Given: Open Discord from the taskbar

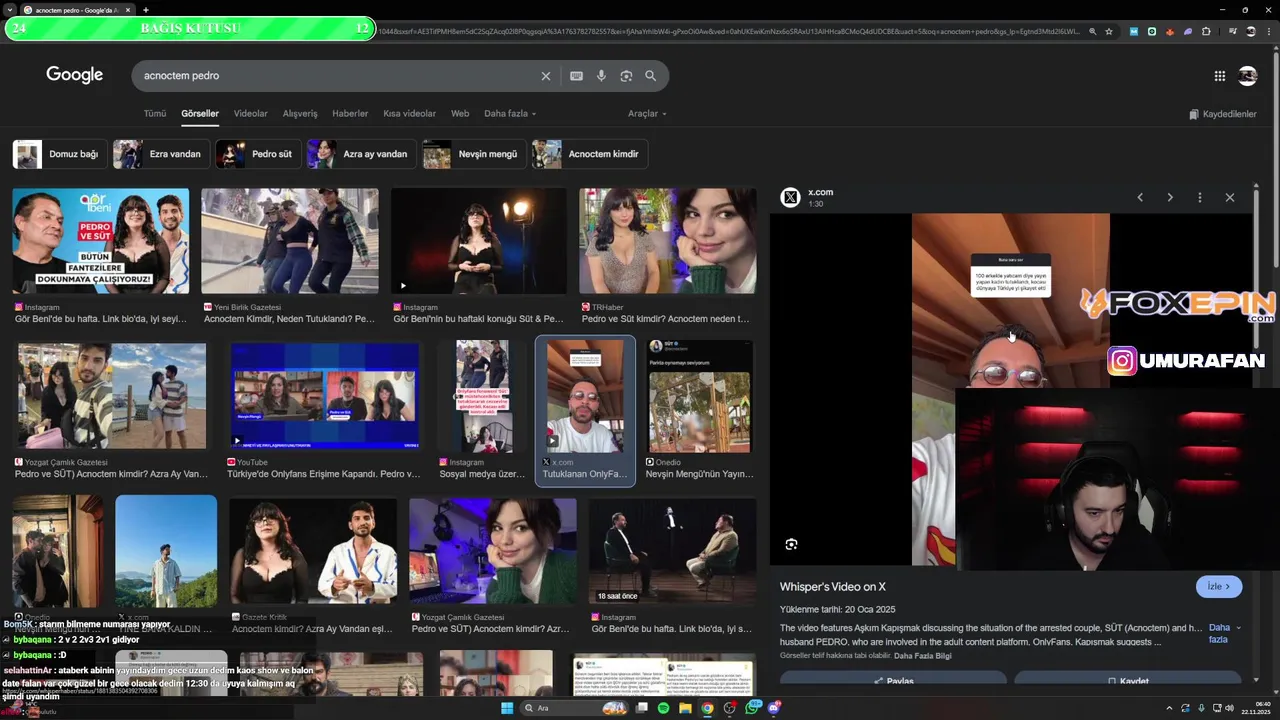Looking at the screenshot, I should click(x=773, y=708).
